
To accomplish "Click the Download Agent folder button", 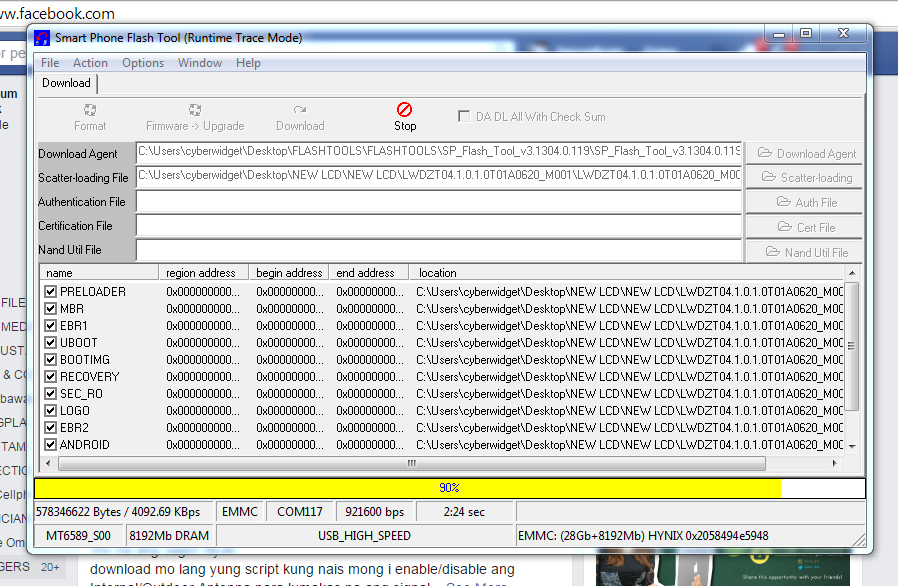I will pyautogui.click(x=806, y=154).
